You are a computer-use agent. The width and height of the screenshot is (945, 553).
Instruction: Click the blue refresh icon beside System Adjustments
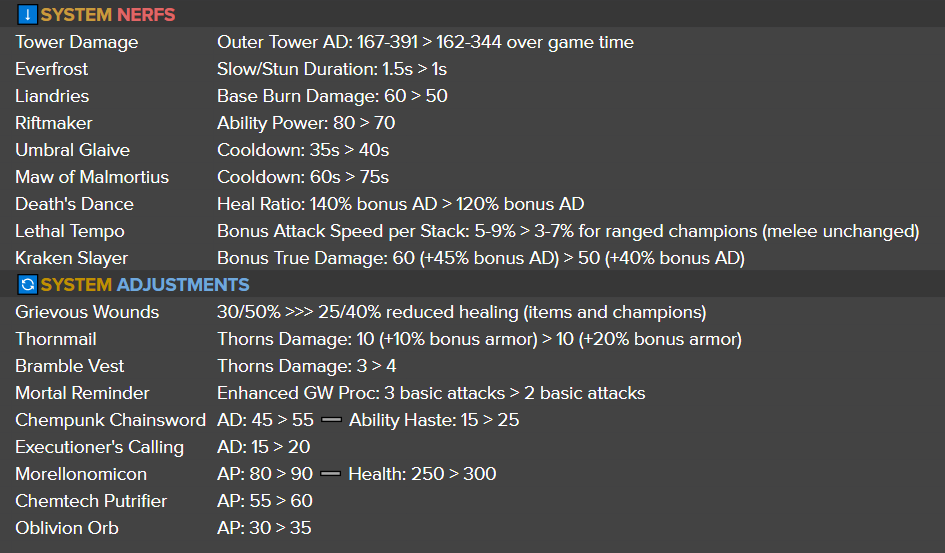coord(27,285)
